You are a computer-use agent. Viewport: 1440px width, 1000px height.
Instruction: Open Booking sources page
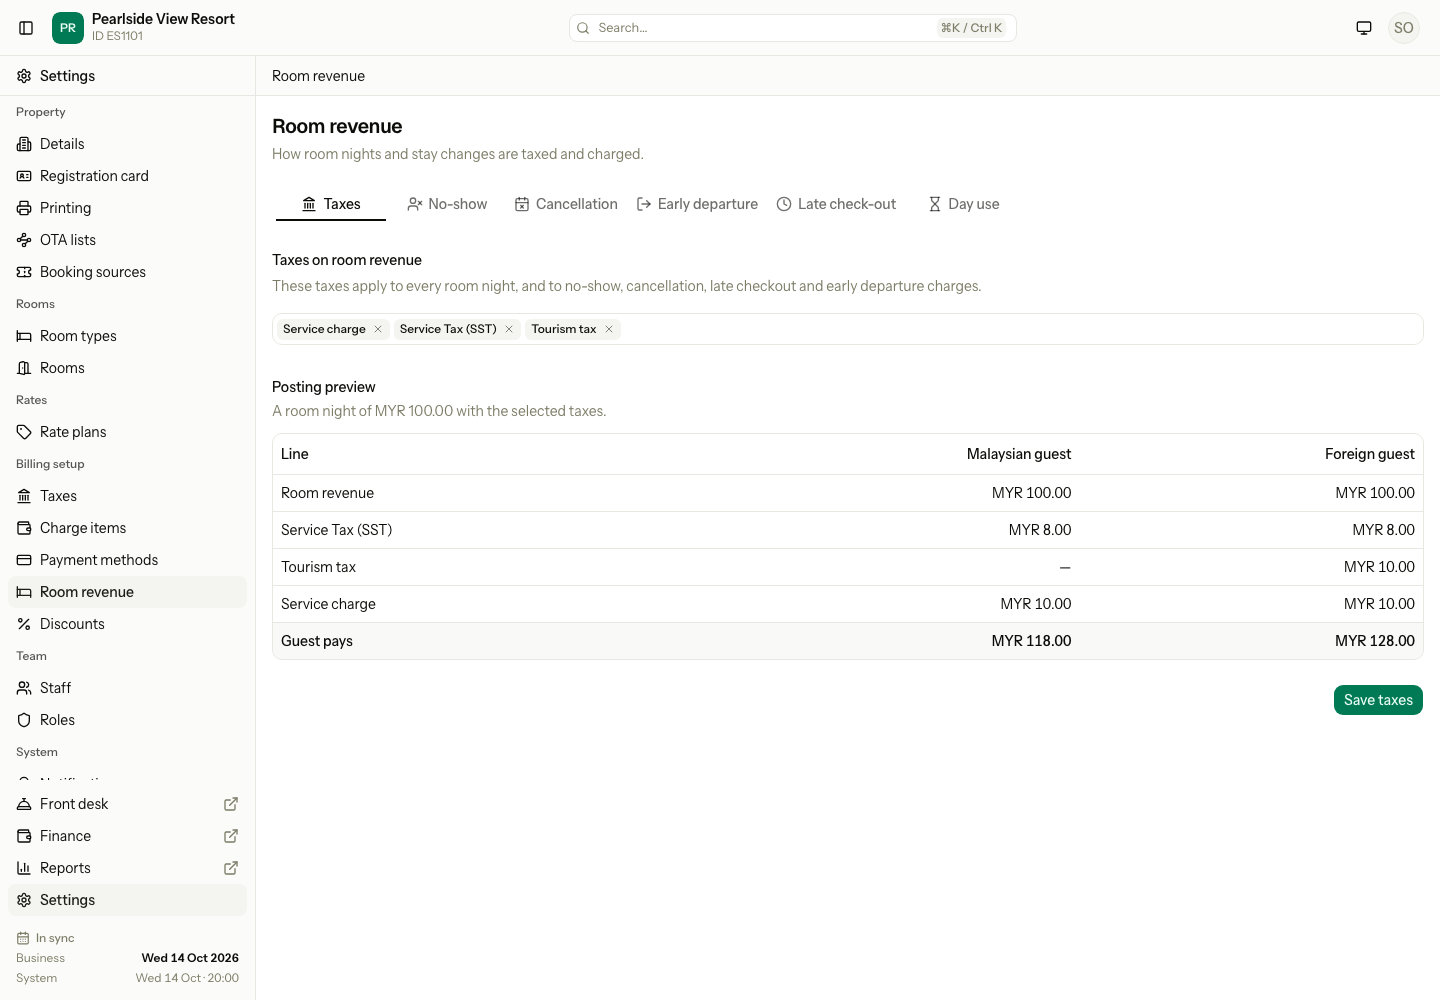[x=128, y=272]
